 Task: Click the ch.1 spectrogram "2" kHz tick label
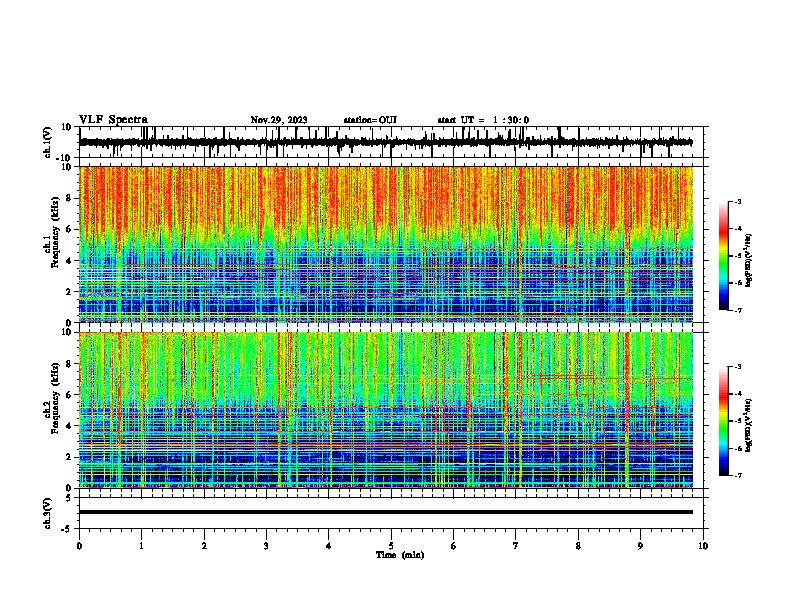(70, 291)
